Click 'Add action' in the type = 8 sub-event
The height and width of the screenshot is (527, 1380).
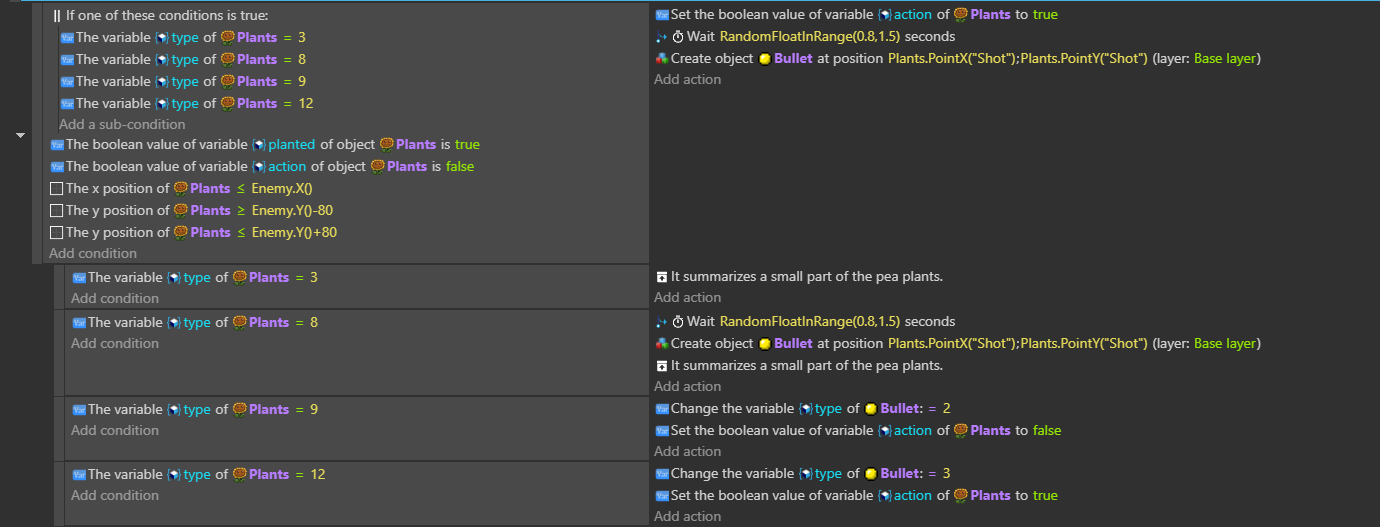click(687, 387)
